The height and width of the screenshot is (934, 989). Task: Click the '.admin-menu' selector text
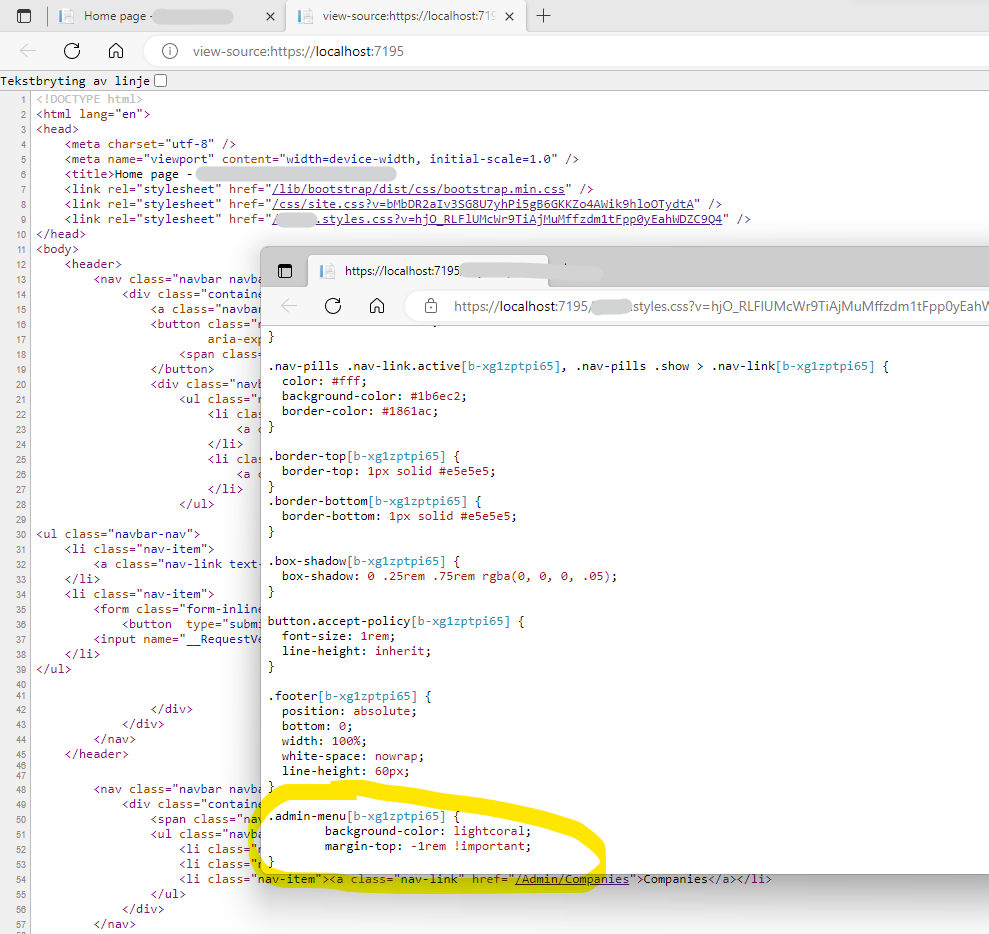pyautogui.click(x=307, y=816)
